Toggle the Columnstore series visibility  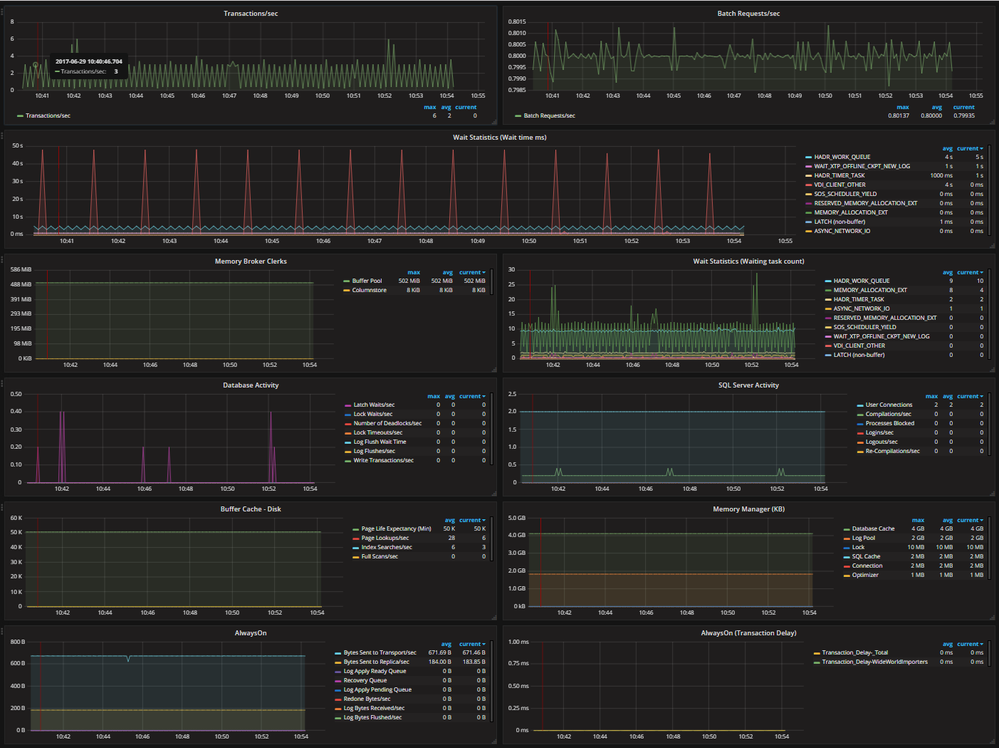tap(369, 290)
